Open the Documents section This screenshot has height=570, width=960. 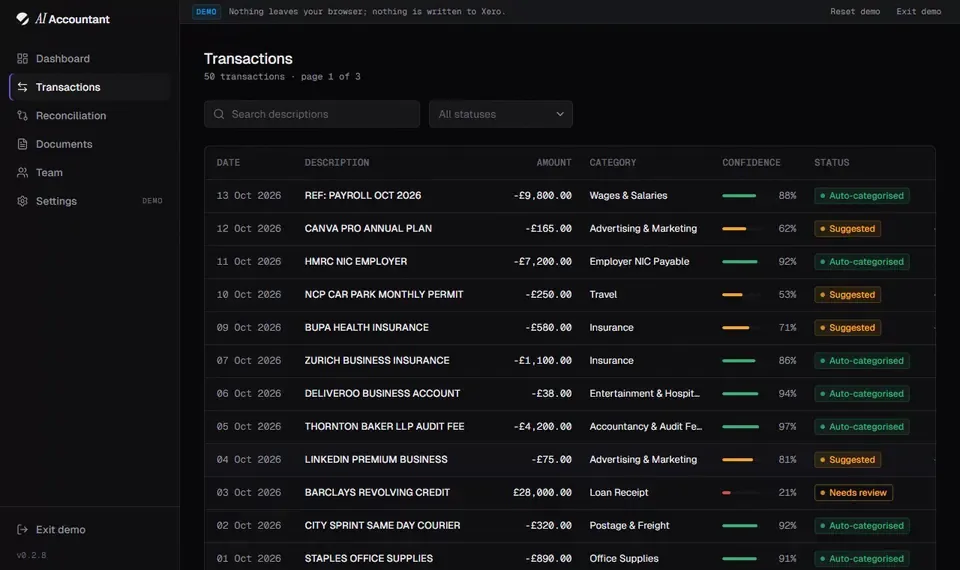click(89, 144)
